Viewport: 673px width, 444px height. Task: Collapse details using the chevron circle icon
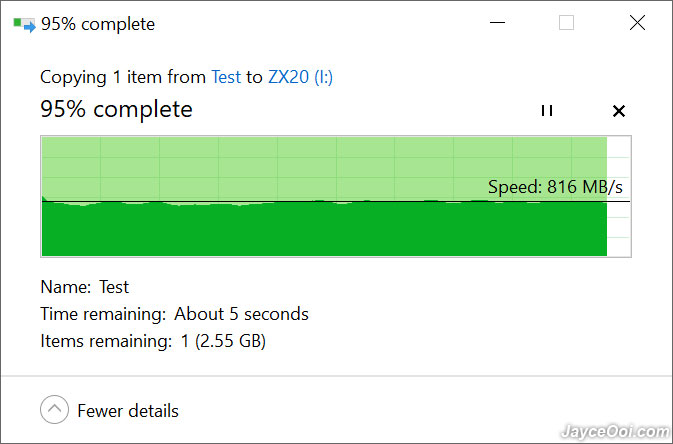point(54,410)
